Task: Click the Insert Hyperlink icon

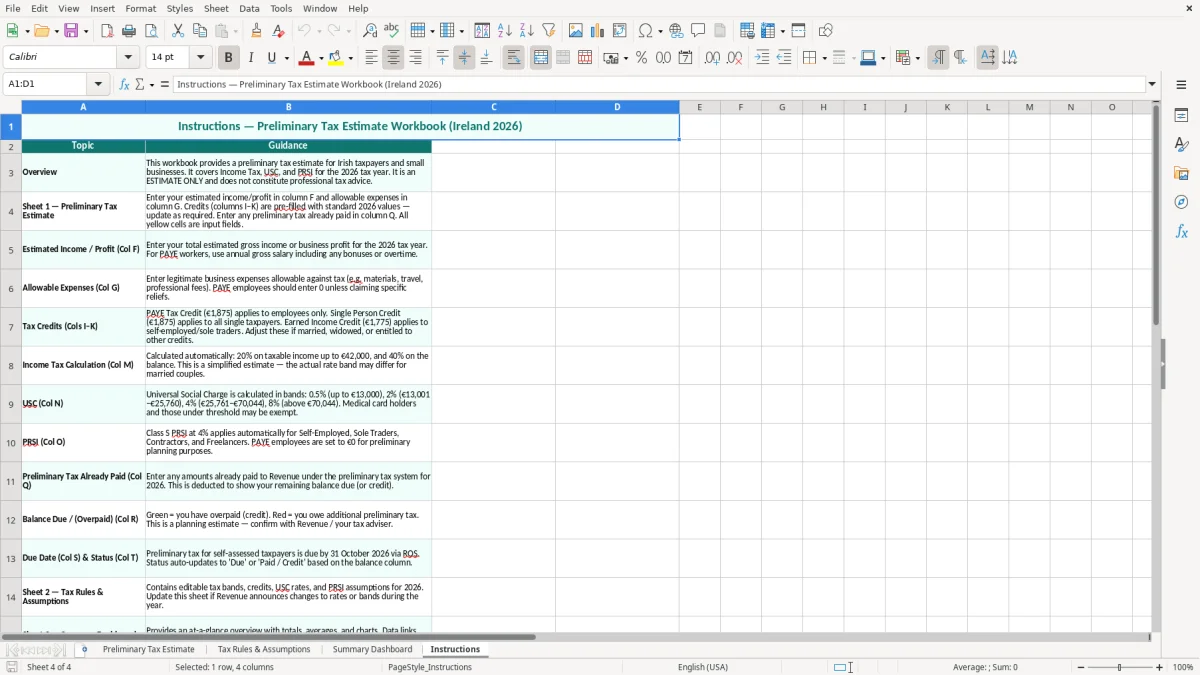Action: click(x=676, y=31)
